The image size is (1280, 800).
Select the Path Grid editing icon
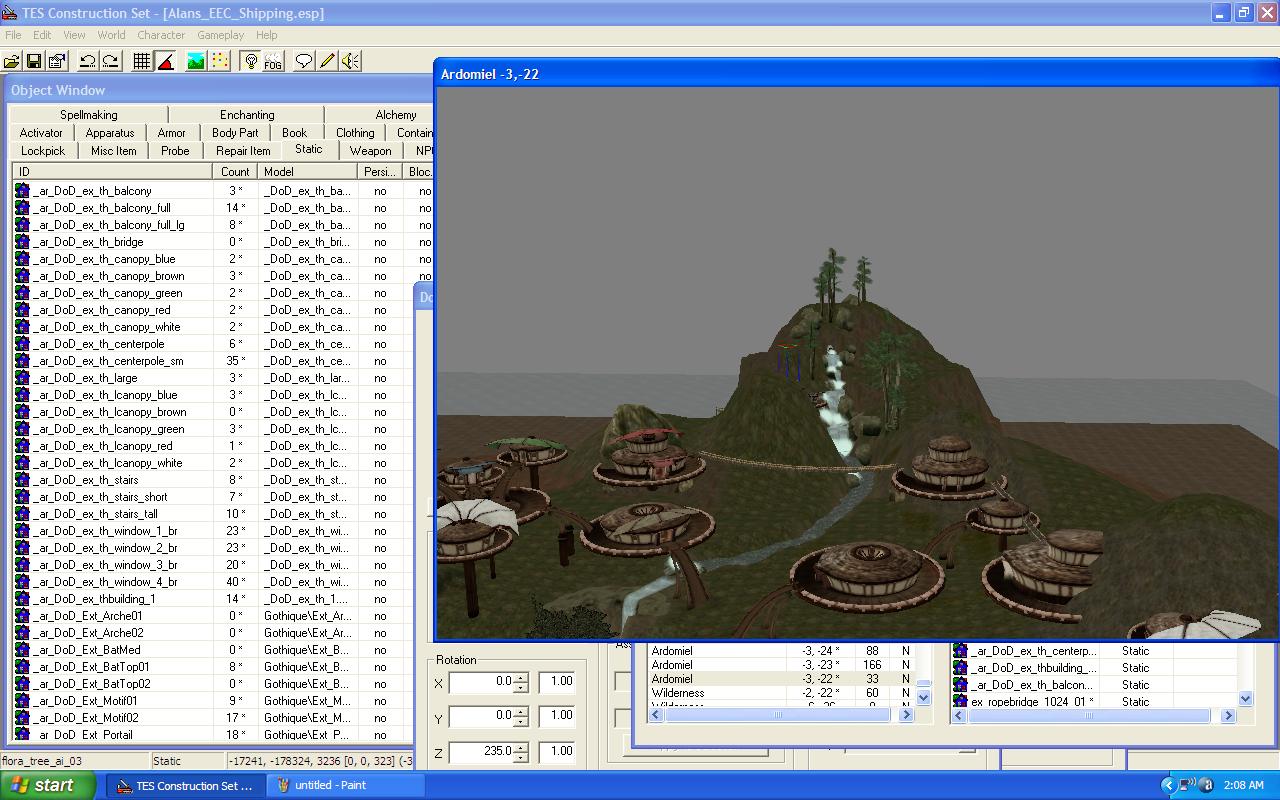[219, 61]
